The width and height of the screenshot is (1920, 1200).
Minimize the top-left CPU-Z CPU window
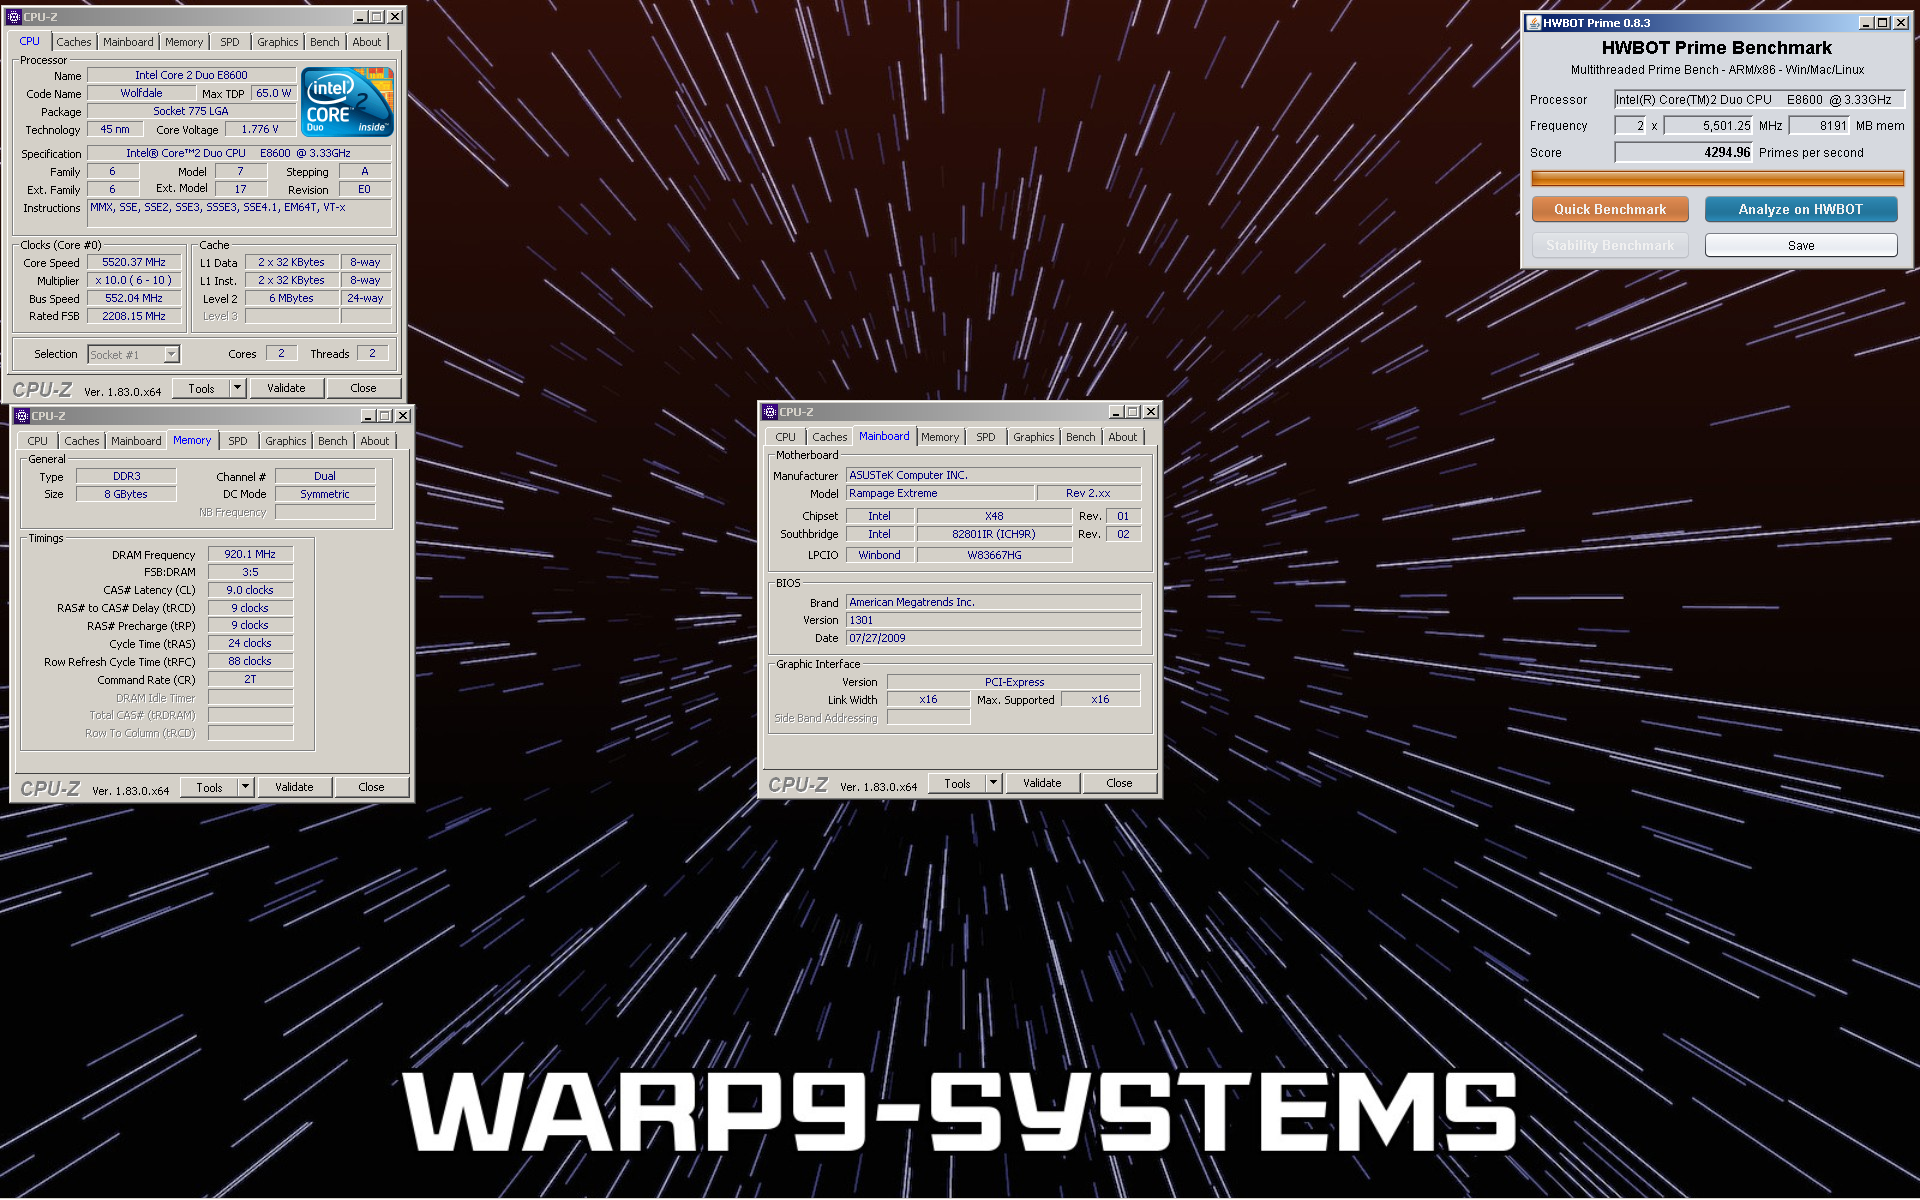(x=360, y=17)
